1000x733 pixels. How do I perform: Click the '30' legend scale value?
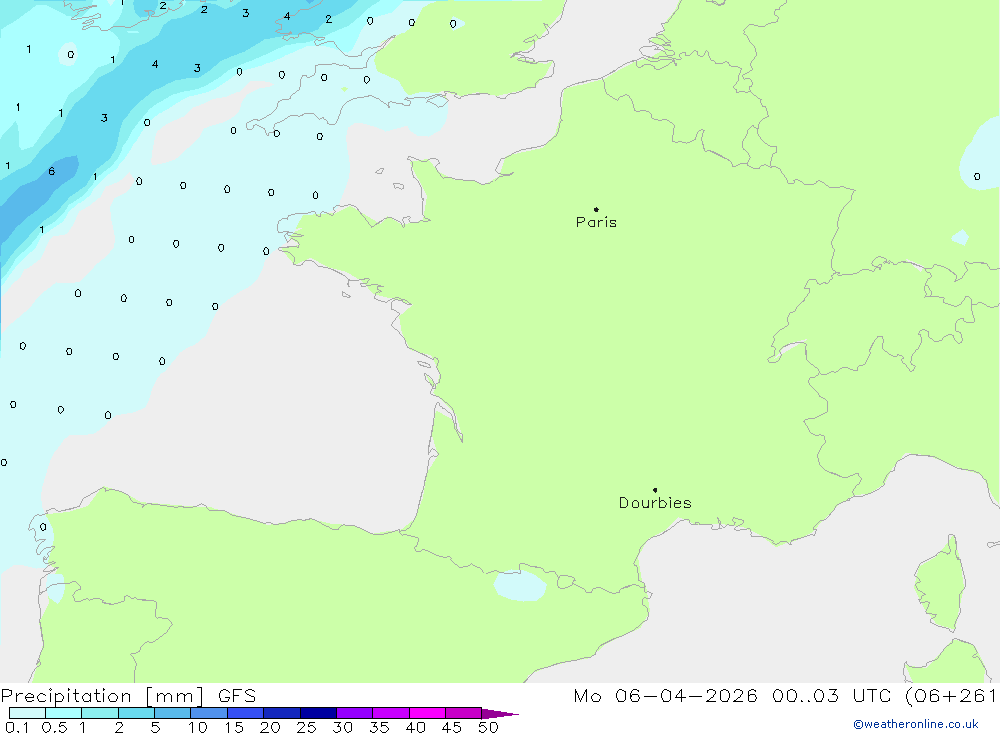pyautogui.click(x=343, y=727)
